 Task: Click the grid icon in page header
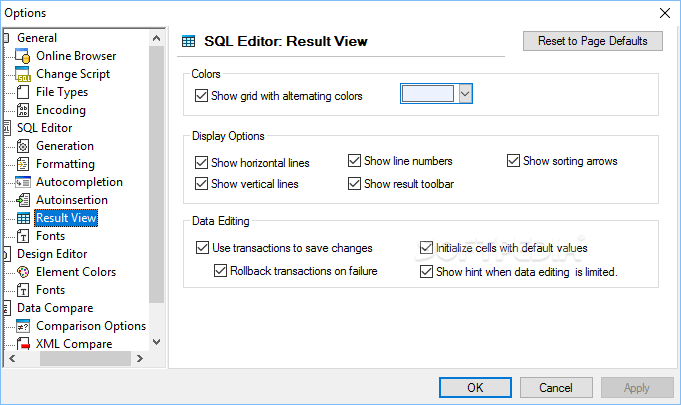(188, 41)
